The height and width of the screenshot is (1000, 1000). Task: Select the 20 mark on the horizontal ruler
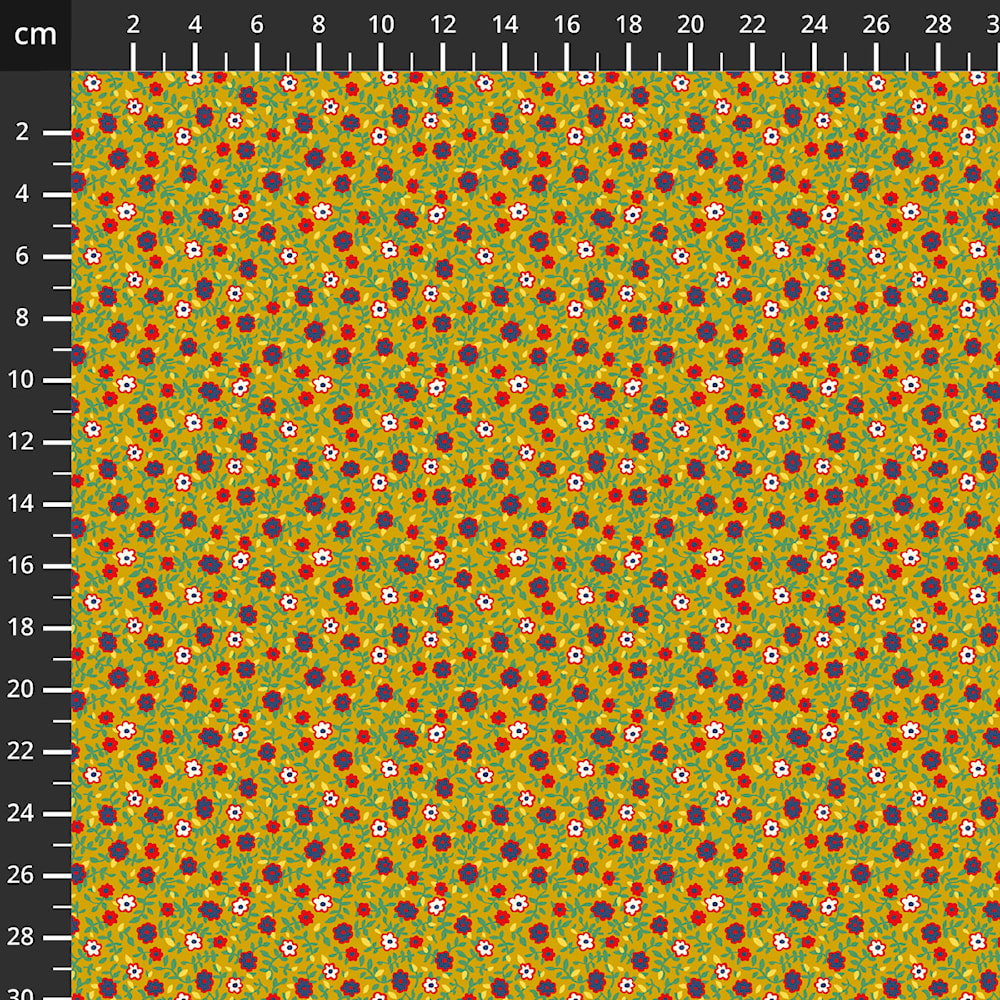[x=691, y=26]
